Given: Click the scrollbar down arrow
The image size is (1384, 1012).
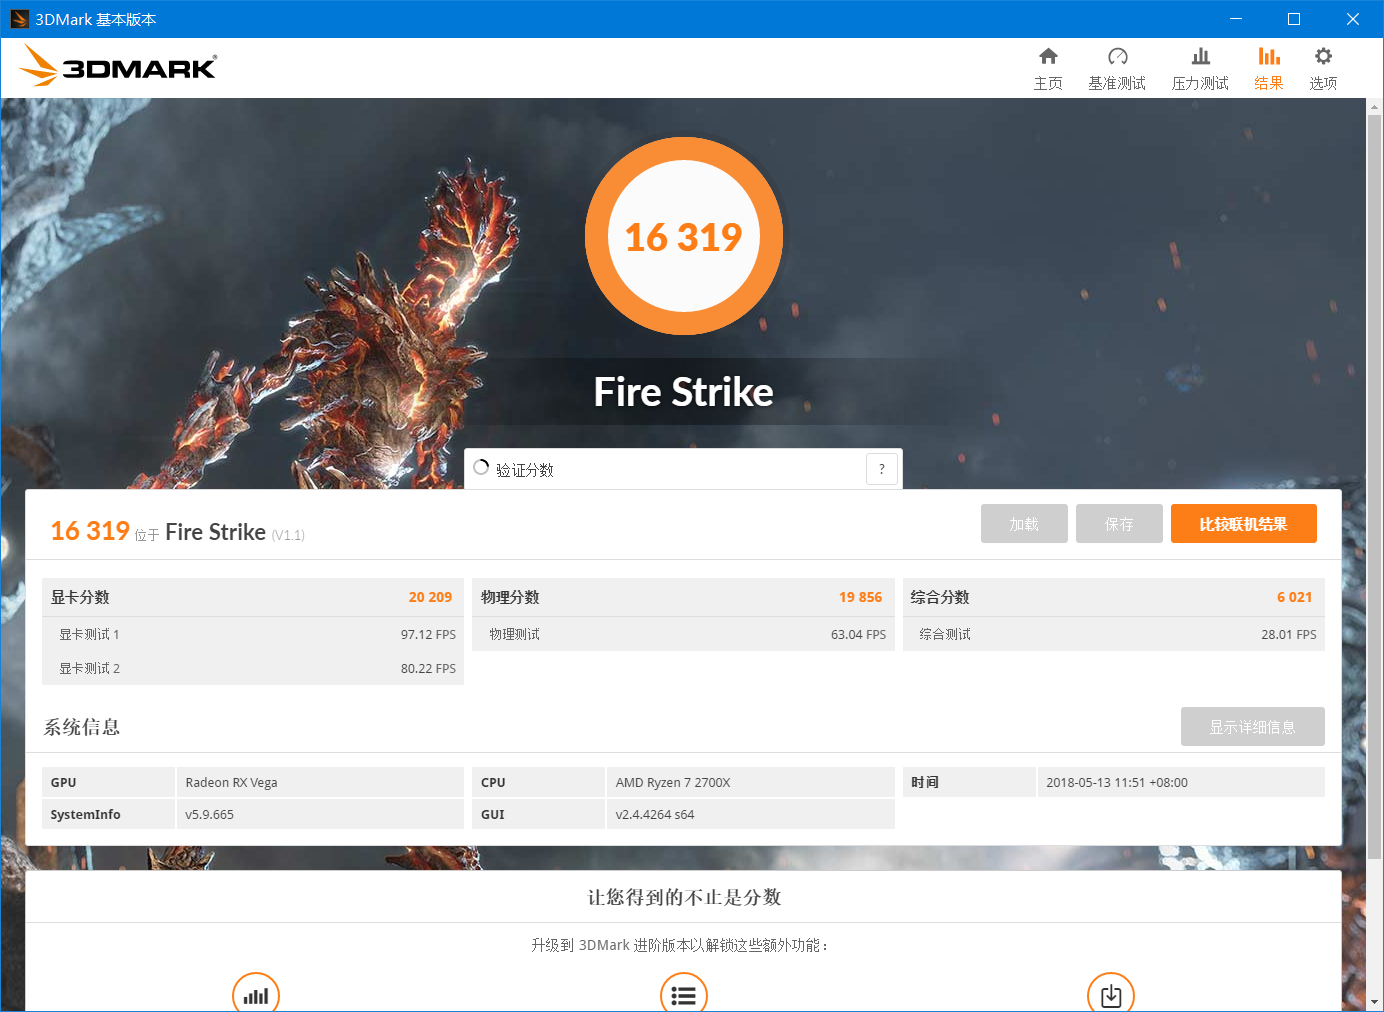Looking at the screenshot, I should [x=1375, y=1002].
